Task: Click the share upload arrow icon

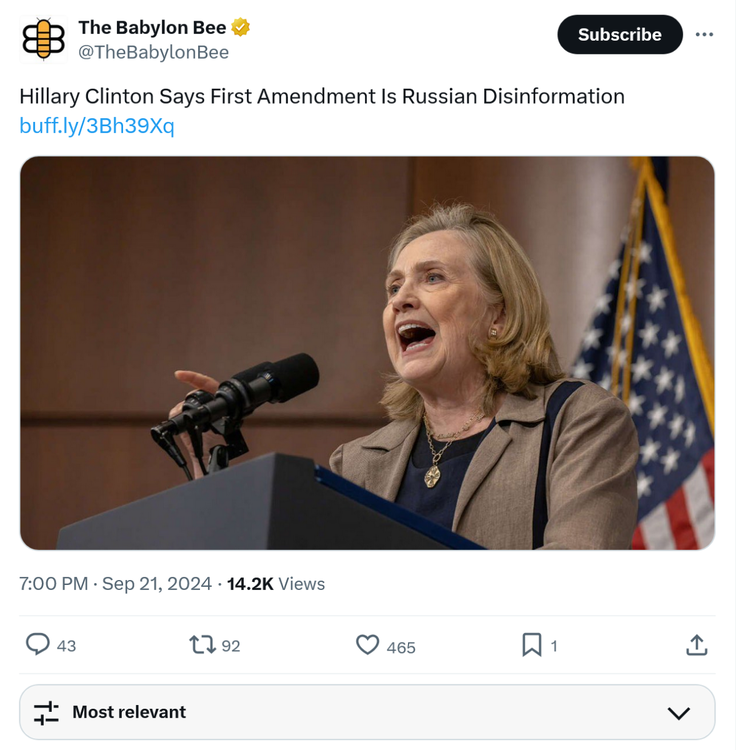Action: point(697,645)
